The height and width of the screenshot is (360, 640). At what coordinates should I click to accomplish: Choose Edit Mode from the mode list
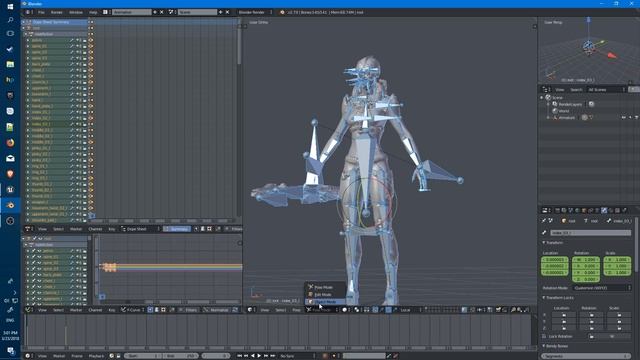click(x=325, y=294)
